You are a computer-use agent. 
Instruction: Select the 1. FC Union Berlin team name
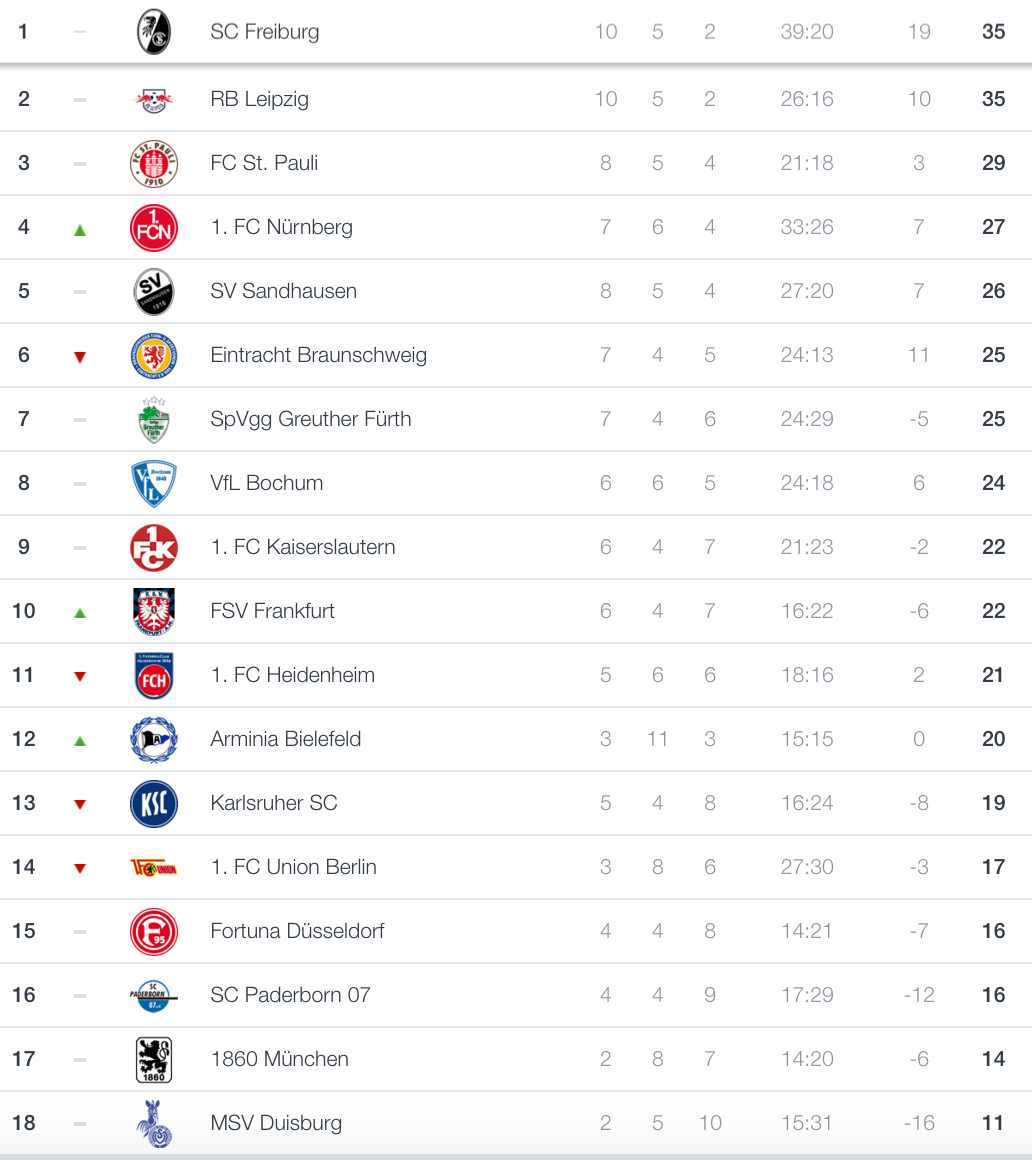[x=294, y=866]
